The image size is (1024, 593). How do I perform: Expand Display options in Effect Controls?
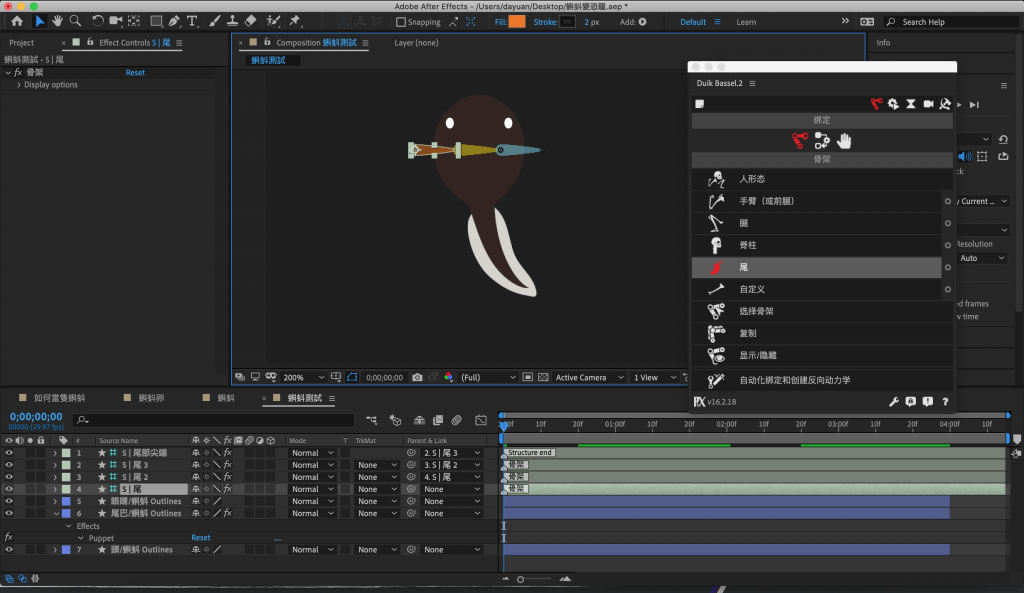click(x=19, y=85)
